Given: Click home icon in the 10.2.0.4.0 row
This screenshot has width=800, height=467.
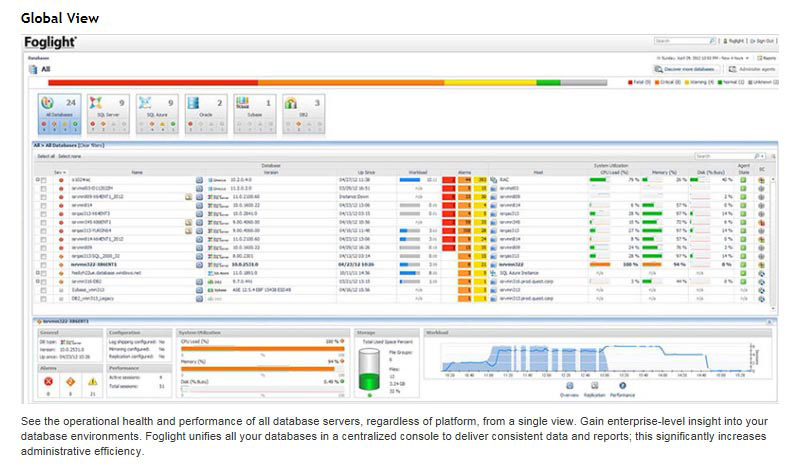Looking at the screenshot, I should 199,180.
